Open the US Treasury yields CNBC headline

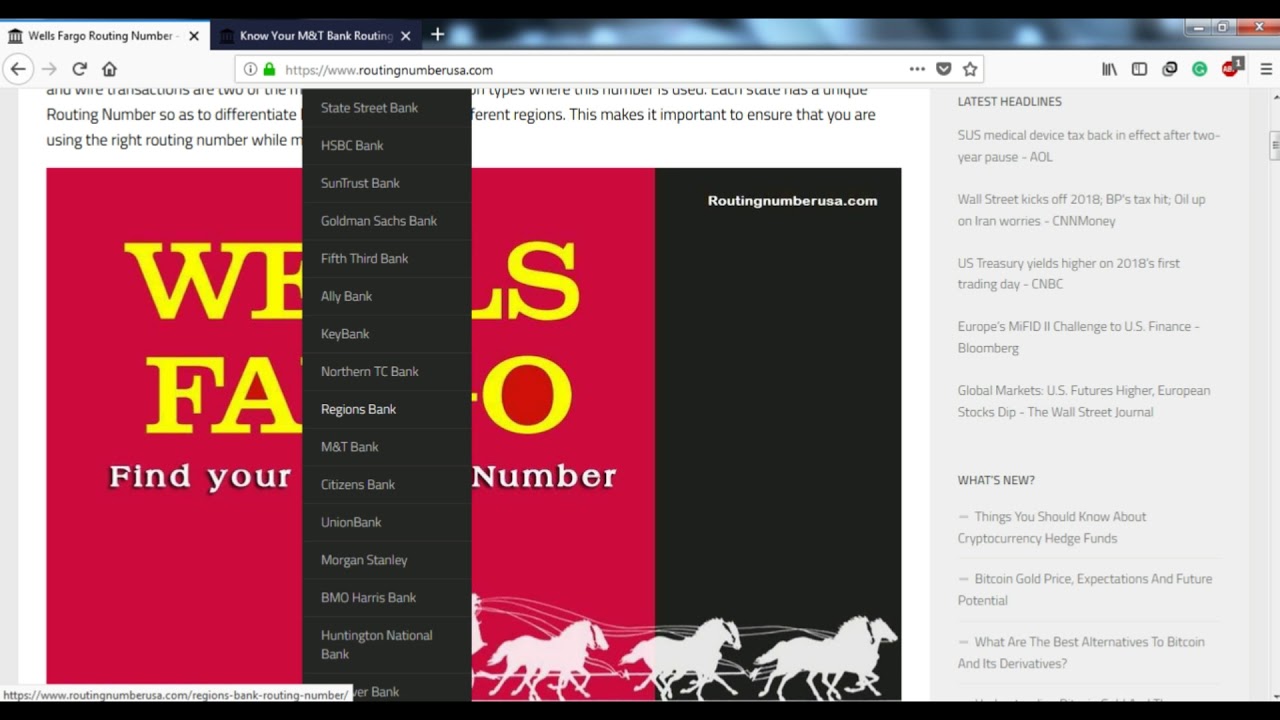[1068, 274]
